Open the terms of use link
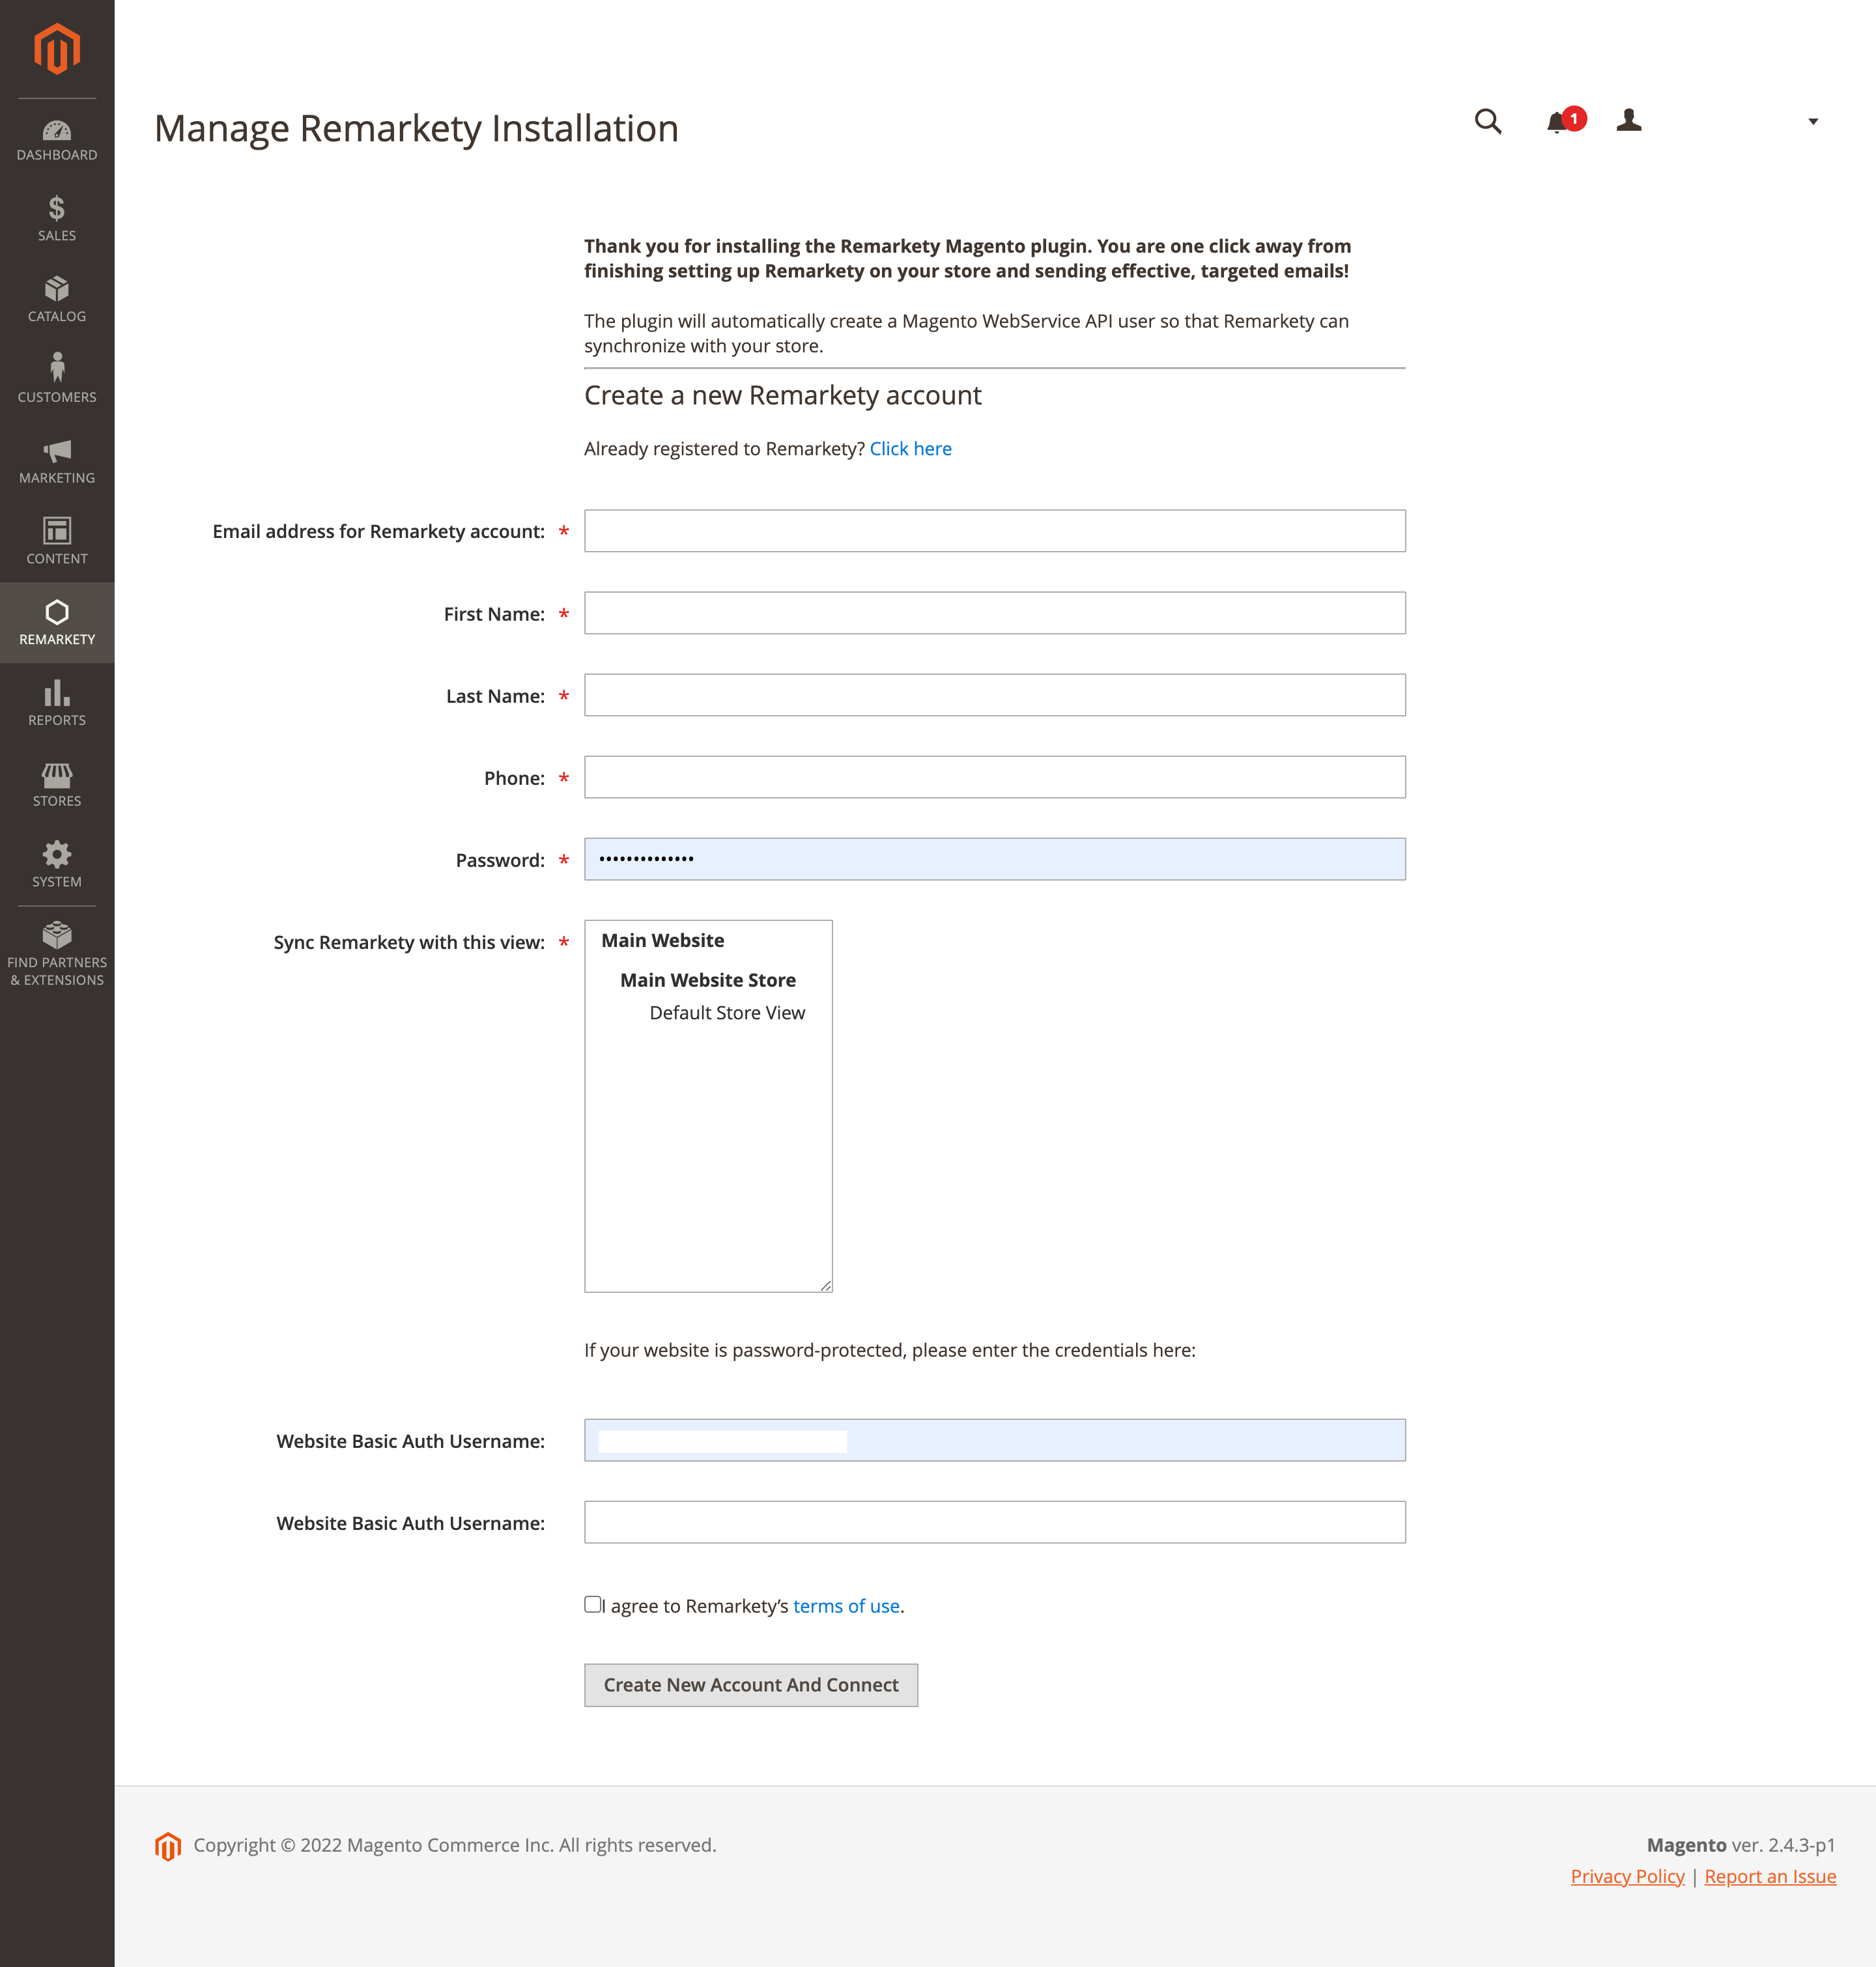This screenshot has width=1876, height=1967. pos(846,1606)
